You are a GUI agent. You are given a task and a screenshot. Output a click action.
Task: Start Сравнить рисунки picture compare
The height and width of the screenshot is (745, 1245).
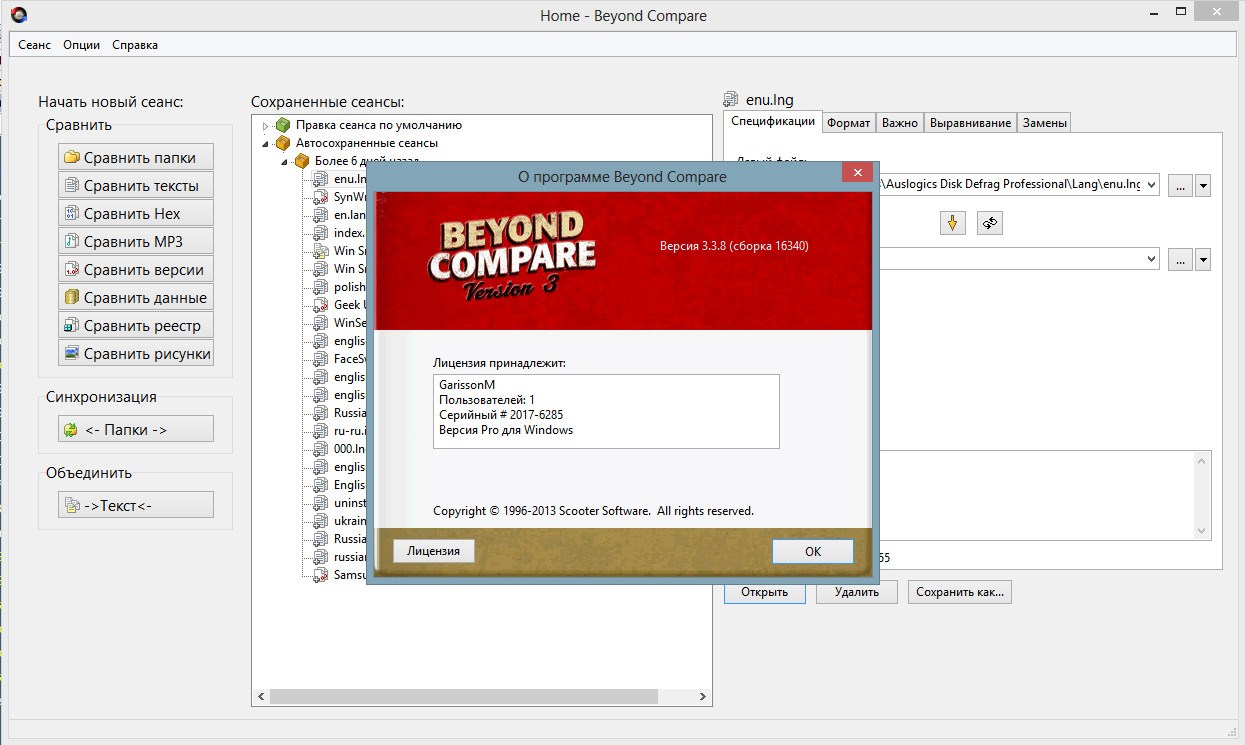136,353
